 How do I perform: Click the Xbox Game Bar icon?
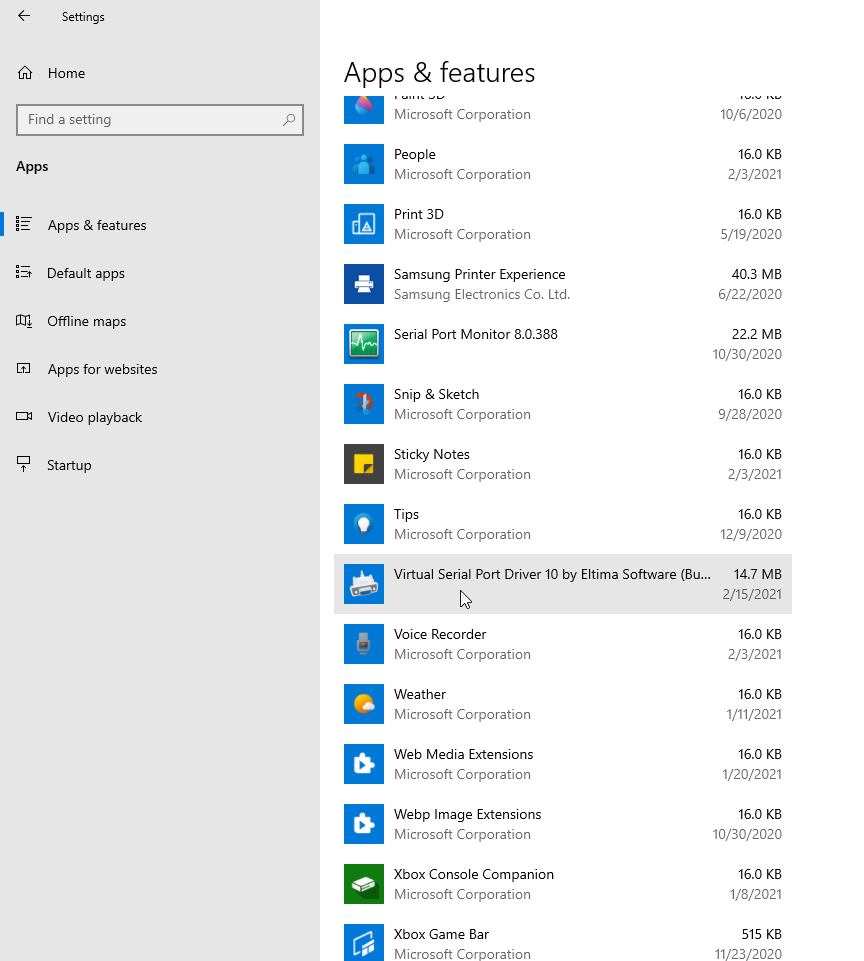coord(364,943)
